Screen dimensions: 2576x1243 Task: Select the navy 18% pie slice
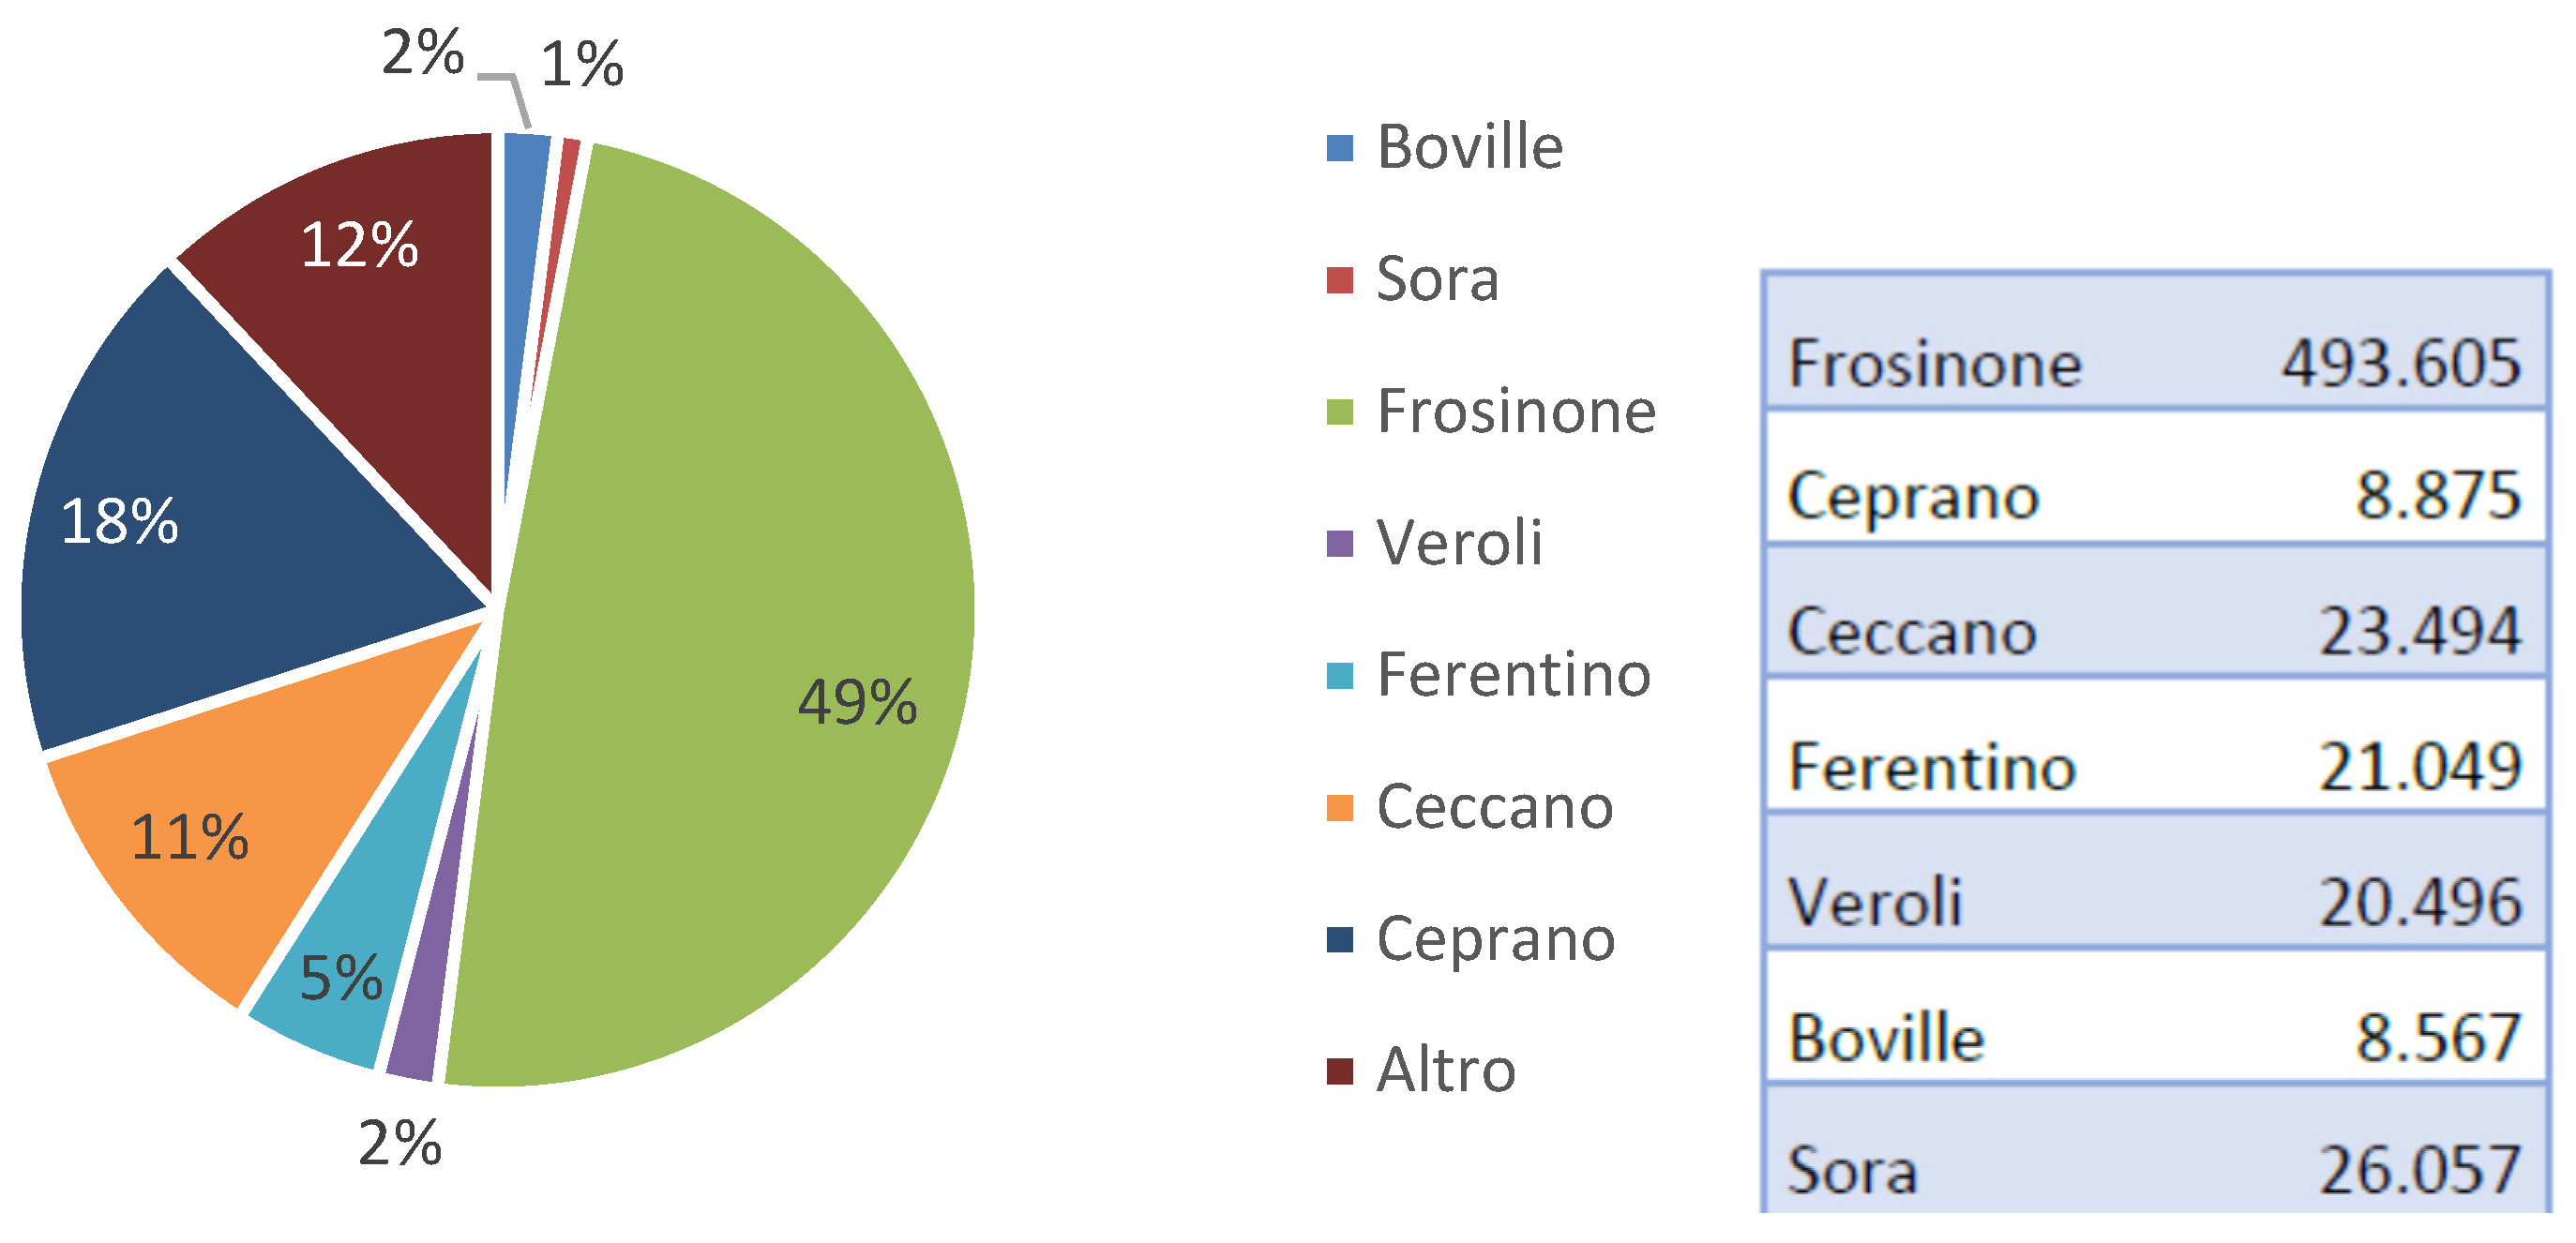(x=200, y=530)
